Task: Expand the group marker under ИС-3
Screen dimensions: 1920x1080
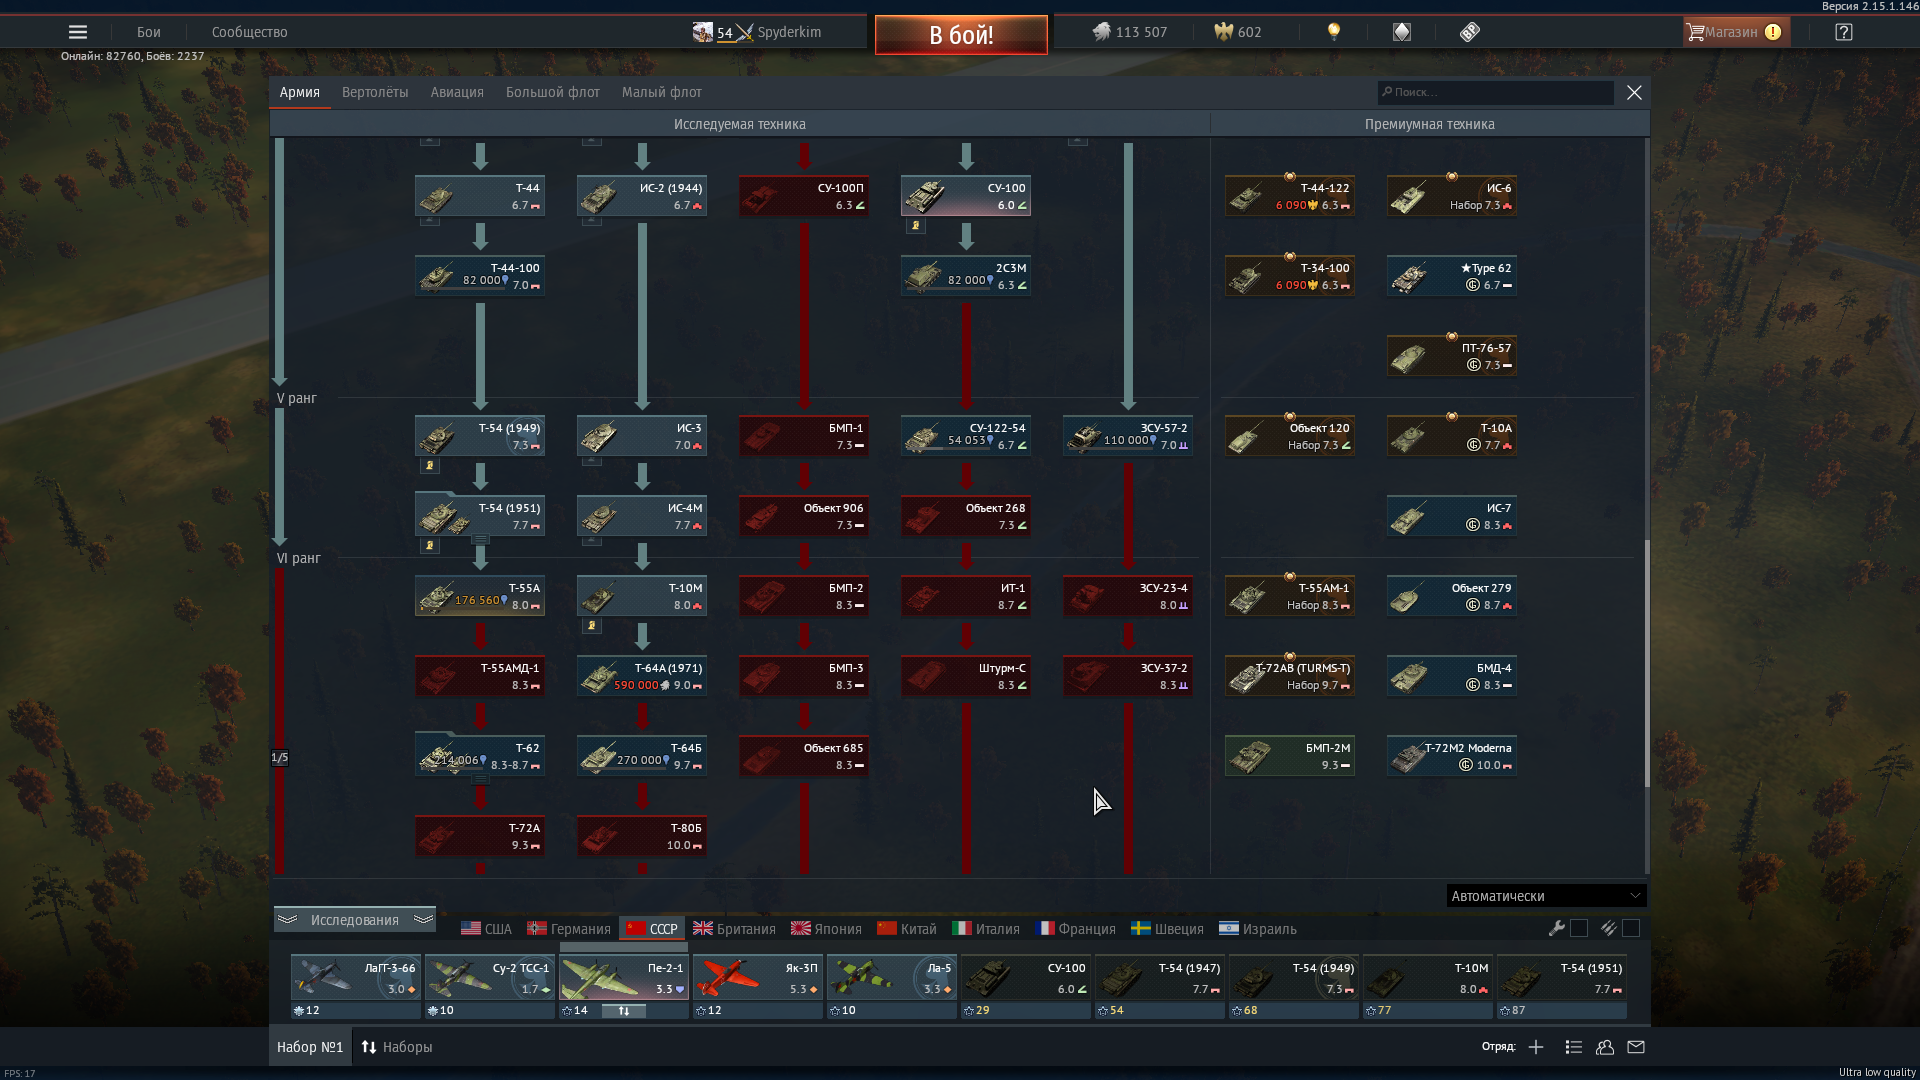Action: click(591, 461)
